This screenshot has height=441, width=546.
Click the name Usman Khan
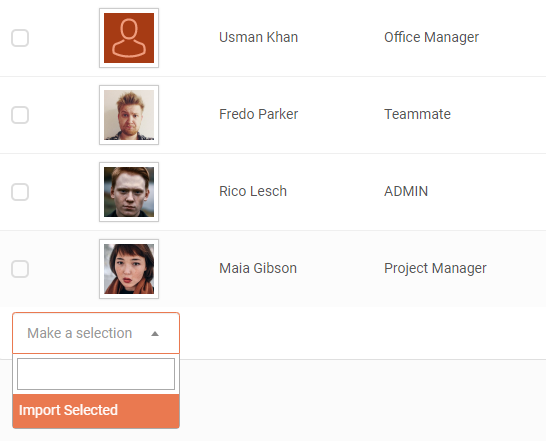[258, 37]
